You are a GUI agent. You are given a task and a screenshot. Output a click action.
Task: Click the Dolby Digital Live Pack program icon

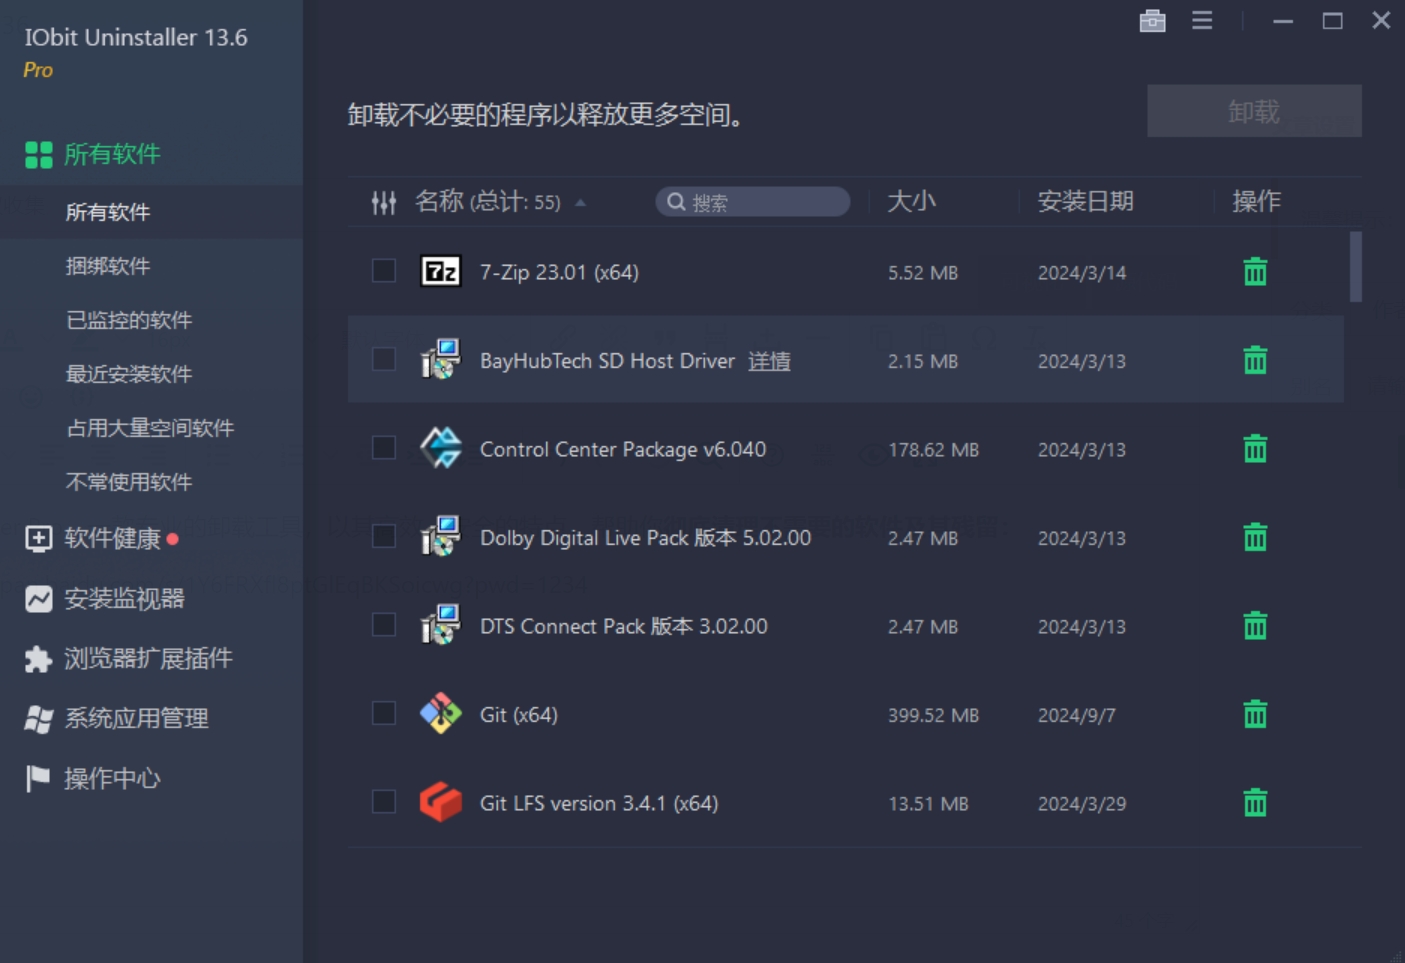440,536
